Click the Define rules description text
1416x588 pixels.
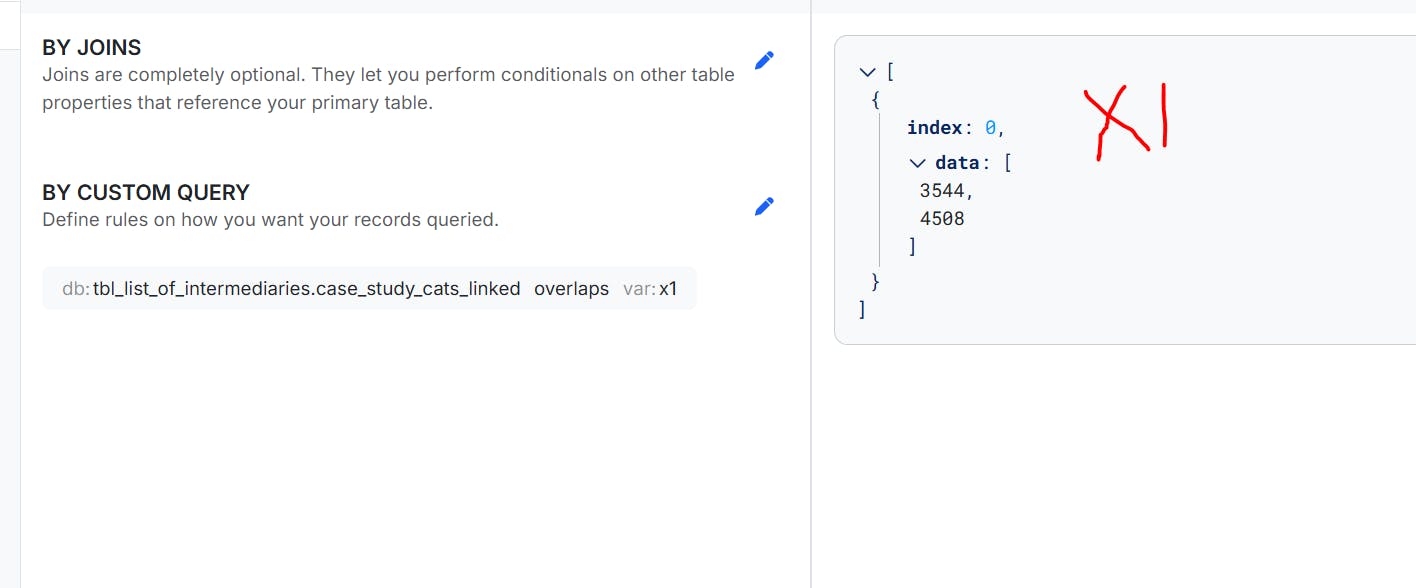[270, 219]
